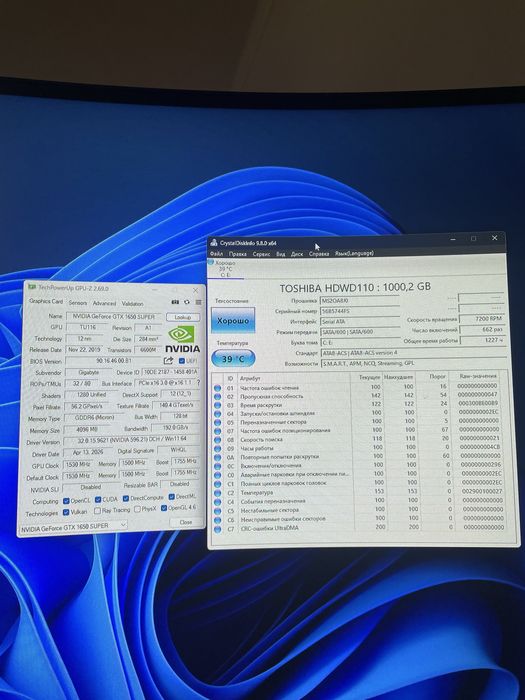Click status circle for C4 События переназначения
Viewport: 525px width, 700px height.
tap(217, 502)
